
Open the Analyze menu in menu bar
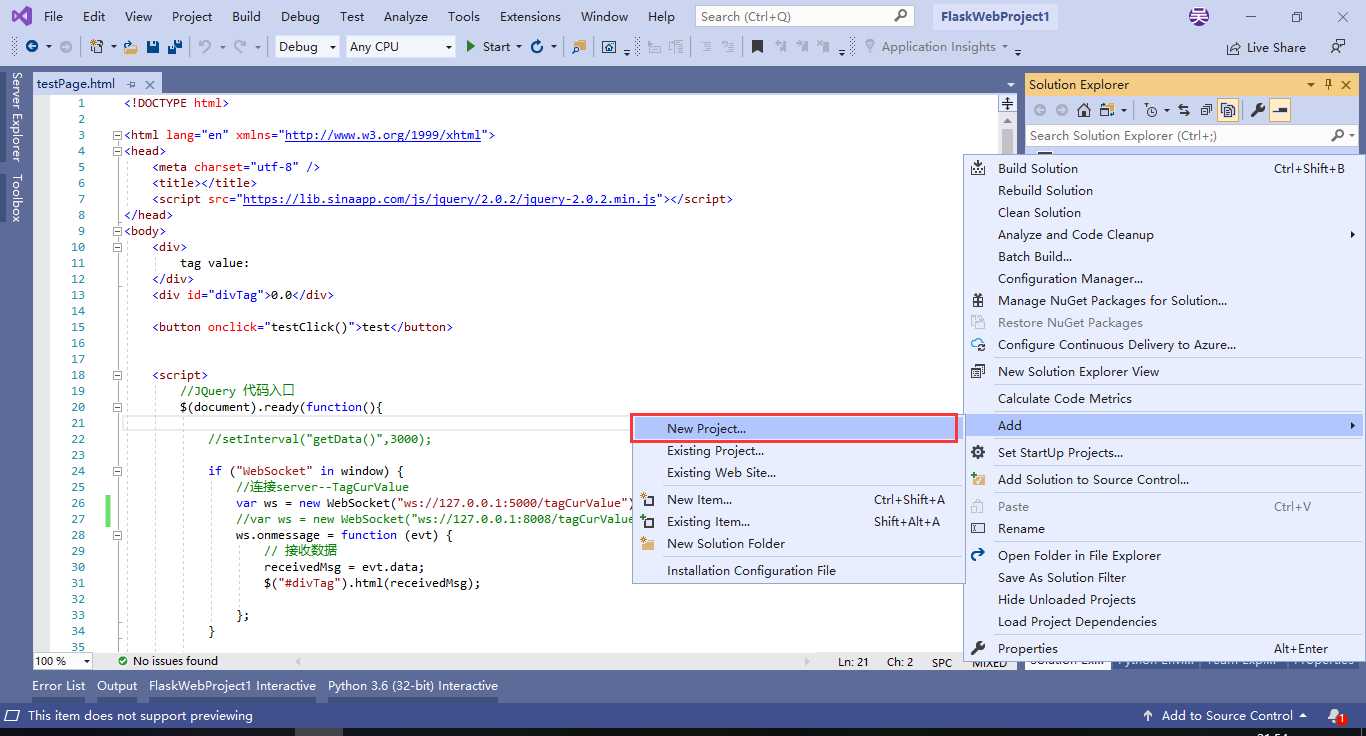(406, 17)
